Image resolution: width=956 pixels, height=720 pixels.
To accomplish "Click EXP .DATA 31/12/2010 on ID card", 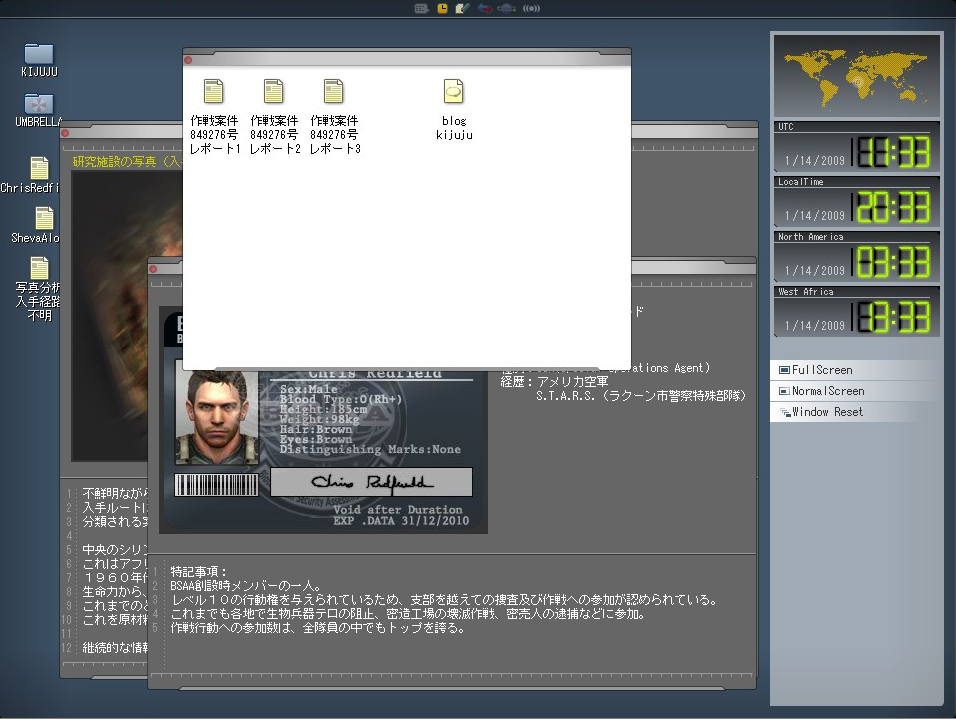I will coord(401,521).
